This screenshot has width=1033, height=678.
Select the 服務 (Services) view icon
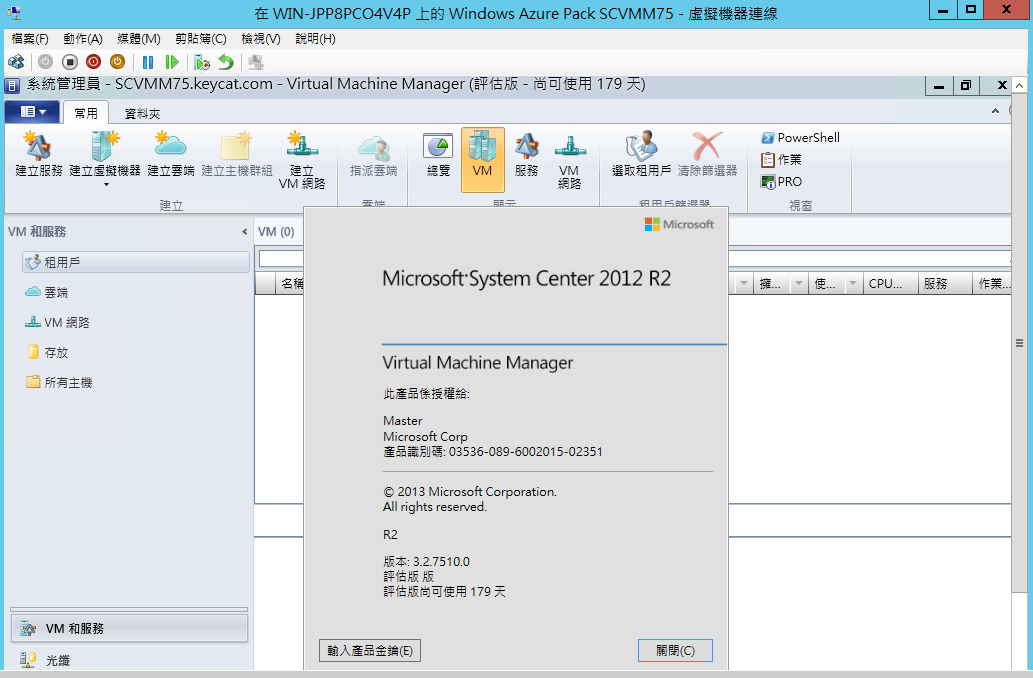pos(526,155)
